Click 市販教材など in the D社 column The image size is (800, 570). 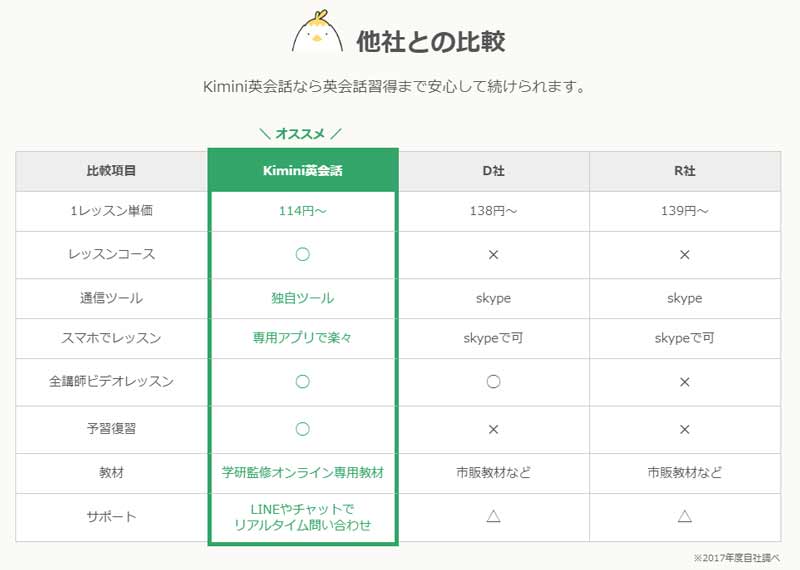pyautogui.click(x=493, y=473)
